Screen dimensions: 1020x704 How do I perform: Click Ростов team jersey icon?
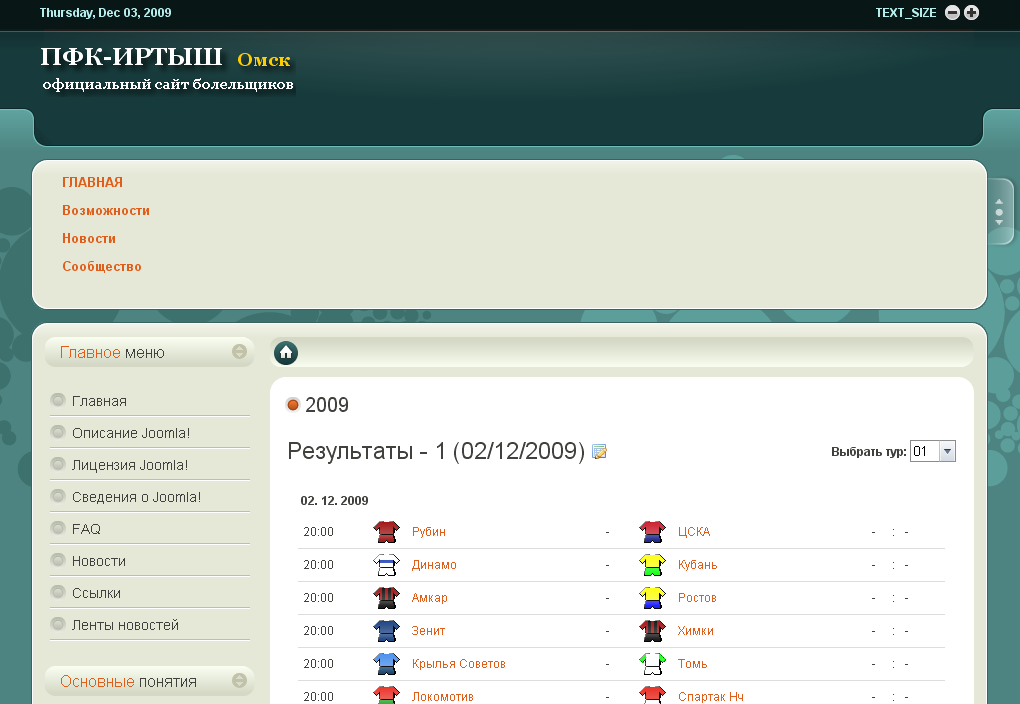click(652, 597)
